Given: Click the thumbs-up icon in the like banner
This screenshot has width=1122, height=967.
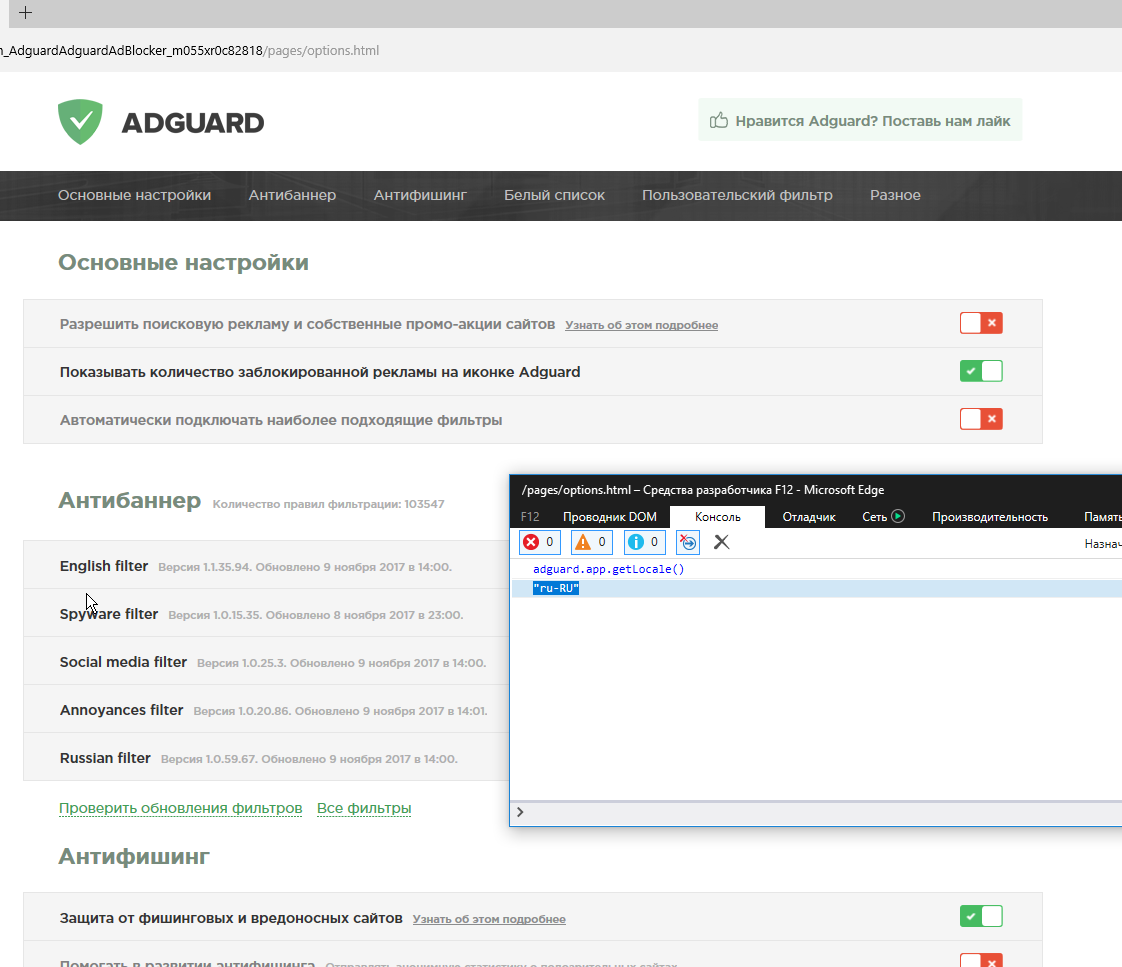Looking at the screenshot, I should tap(718, 119).
